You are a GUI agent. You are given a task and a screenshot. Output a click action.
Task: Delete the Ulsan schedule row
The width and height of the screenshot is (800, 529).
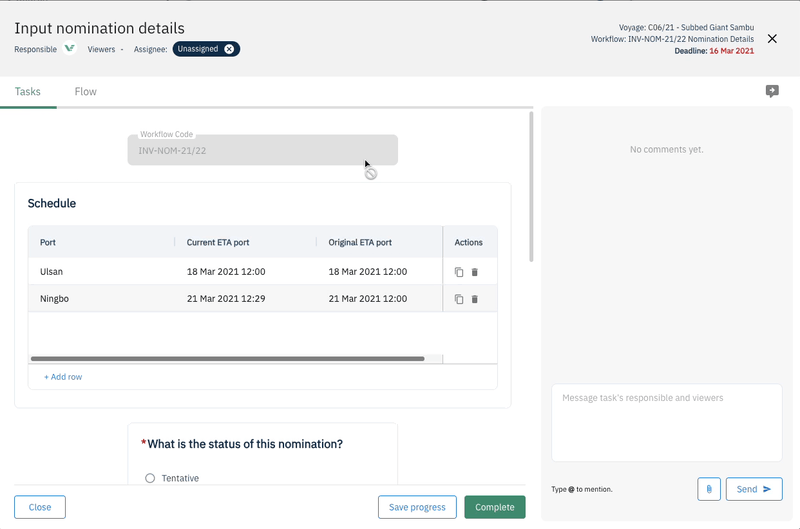[x=475, y=272]
